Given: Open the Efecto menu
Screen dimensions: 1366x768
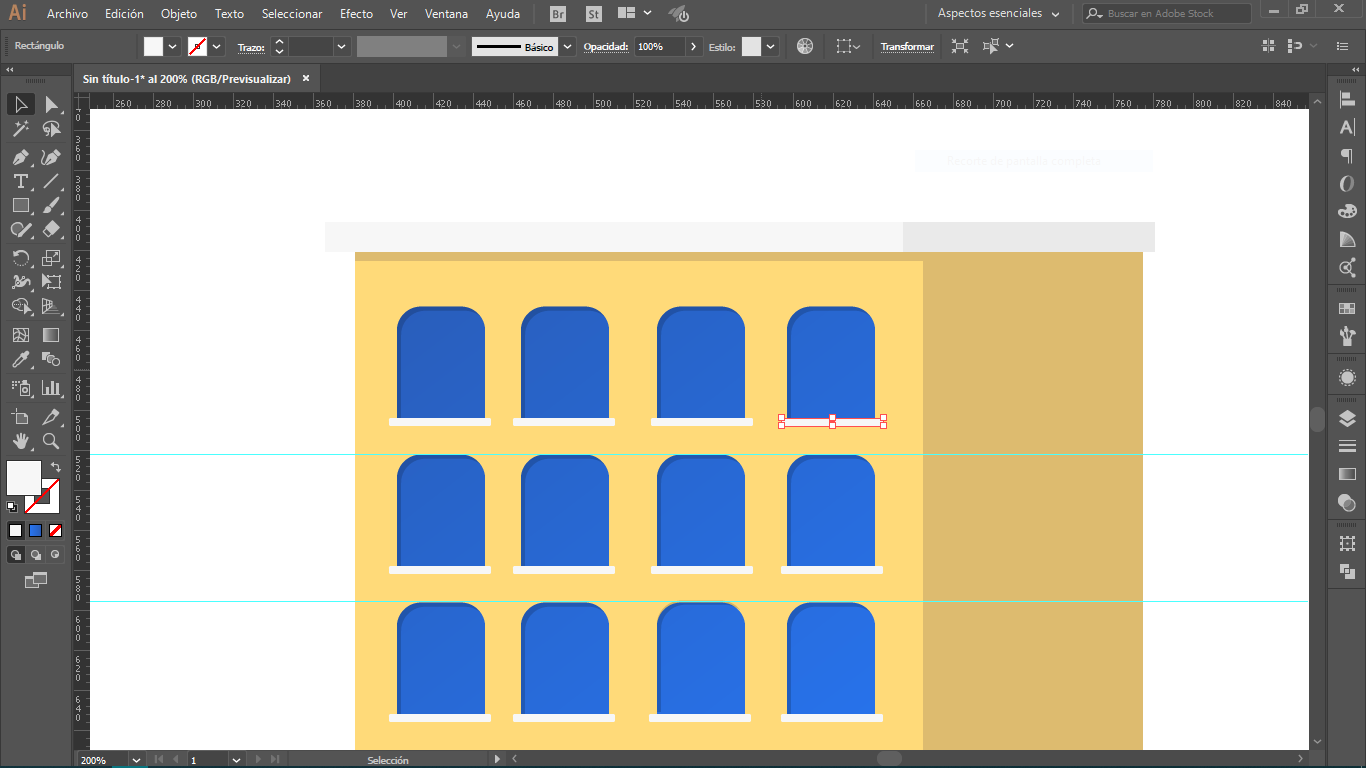Looking at the screenshot, I should [356, 14].
